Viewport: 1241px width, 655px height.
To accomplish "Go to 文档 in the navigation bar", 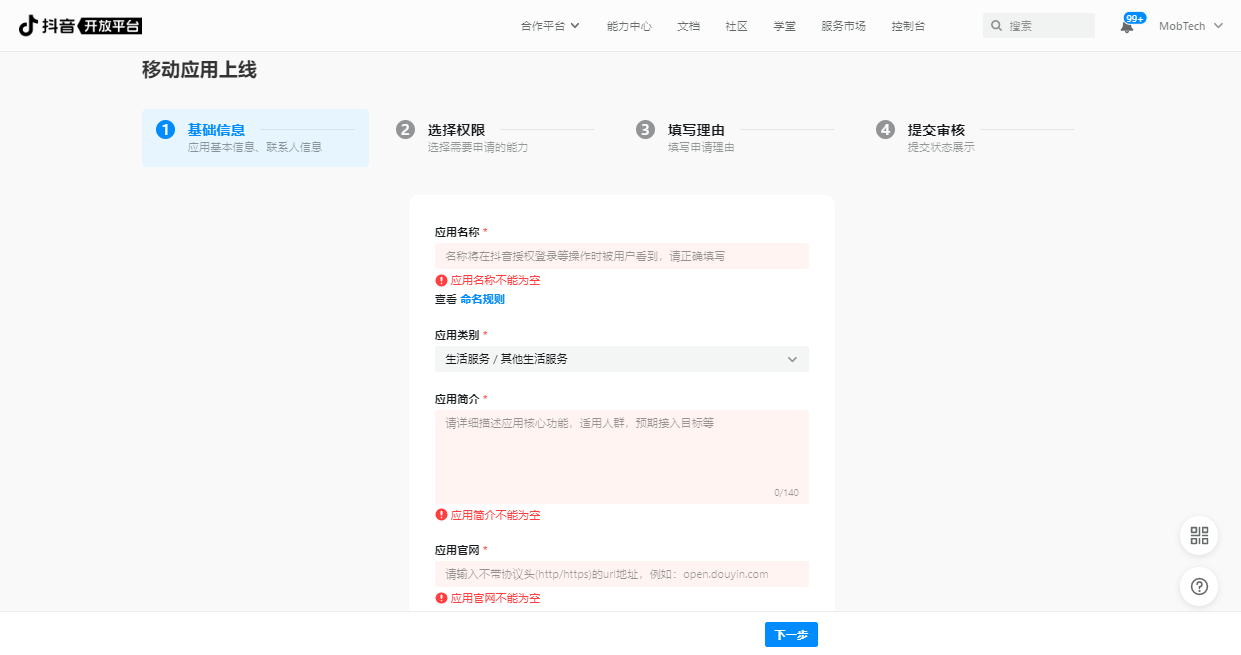I will [x=688, y=26].
